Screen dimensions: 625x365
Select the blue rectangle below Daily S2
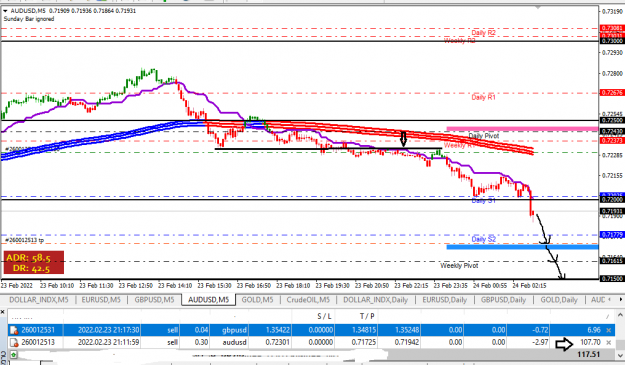[522, 247]
